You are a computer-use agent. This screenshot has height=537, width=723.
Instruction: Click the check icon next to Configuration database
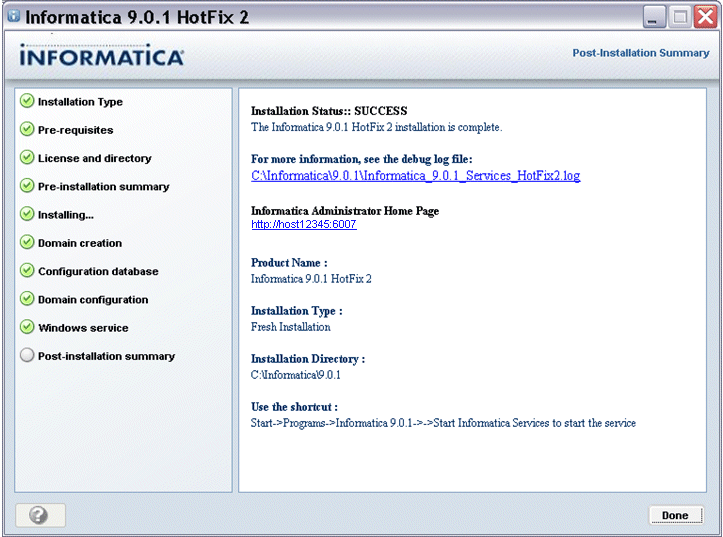pos(27,271)
